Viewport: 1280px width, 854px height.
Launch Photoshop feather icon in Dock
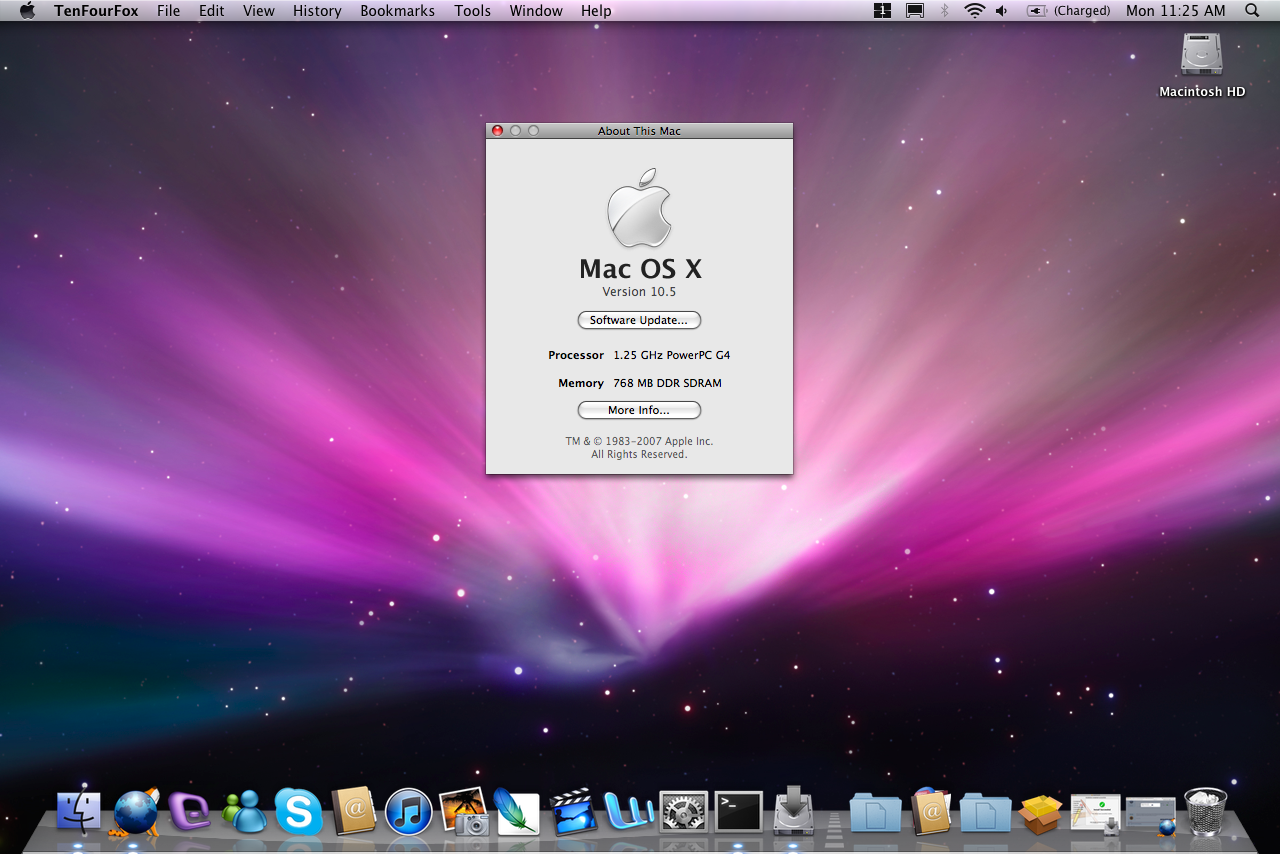pyautogui.click(x=517, y=811)
